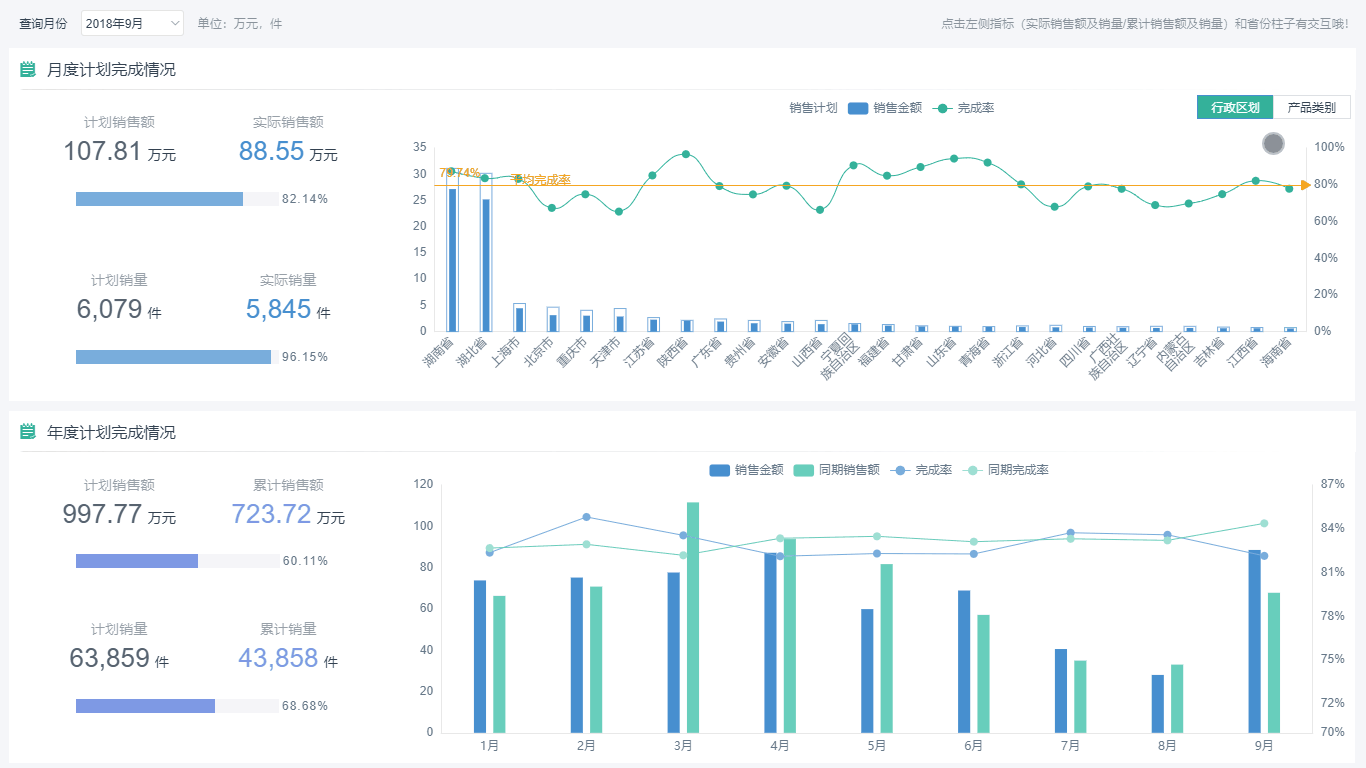
Task: Click the blue 完成率 legend marker in yearly chart
Action: [x=899, y=470]
